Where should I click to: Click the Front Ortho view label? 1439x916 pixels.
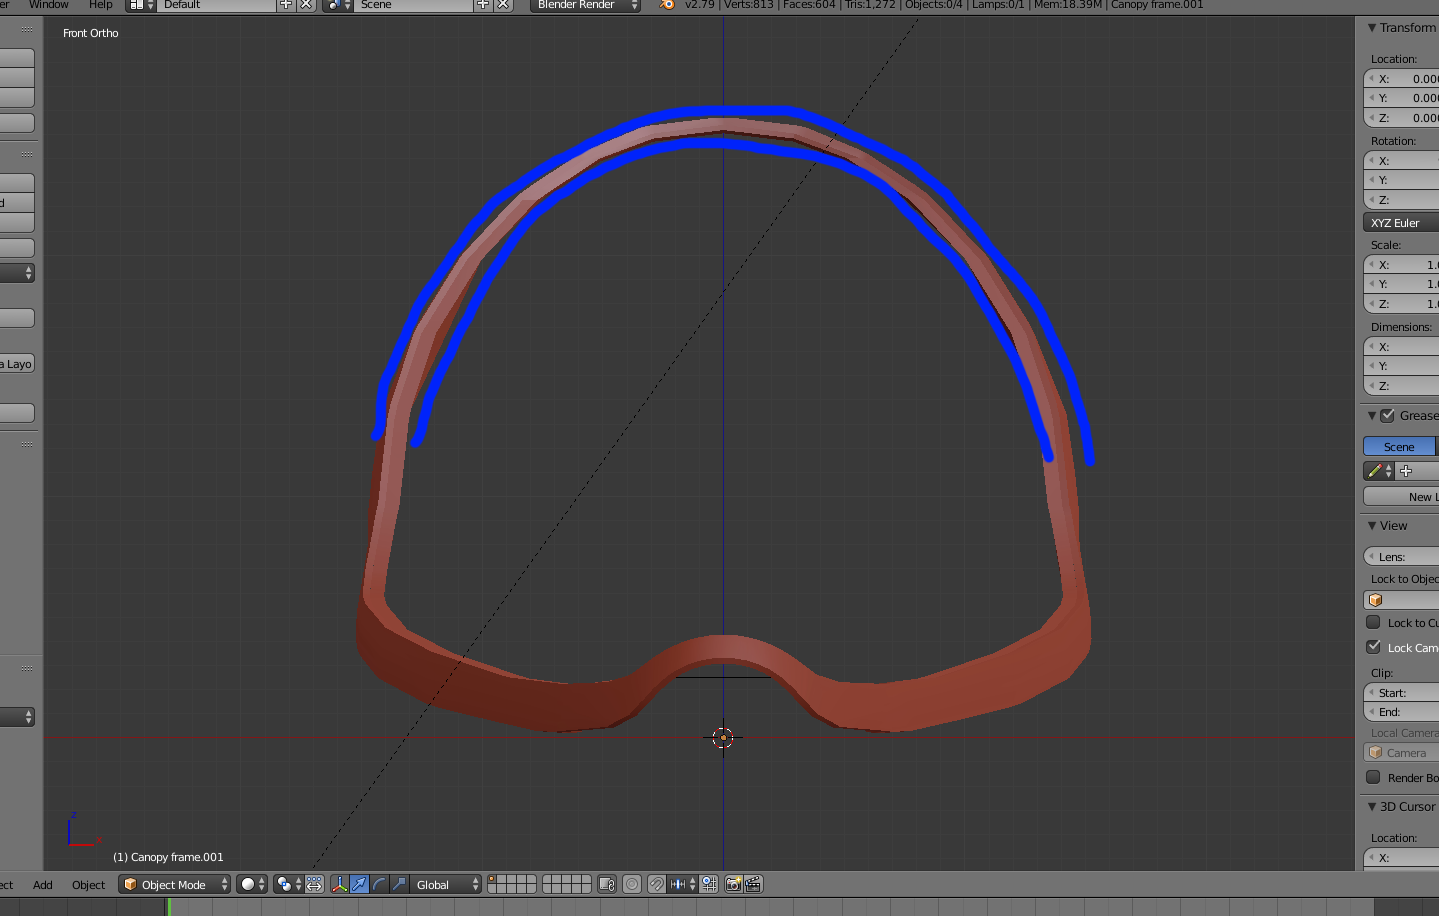pos(91,33)
